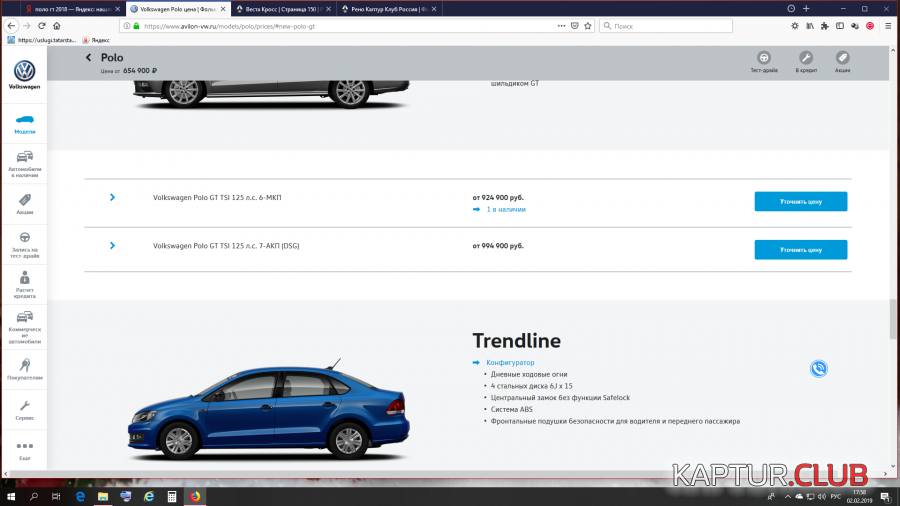Open the Trendline Конфигуратор link

click(x=510, y=363)
